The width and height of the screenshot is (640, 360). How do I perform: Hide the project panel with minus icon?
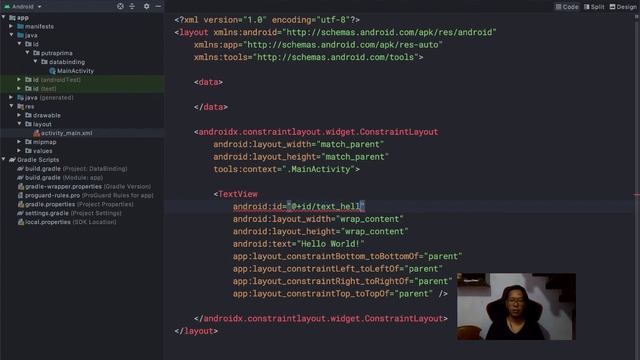(x=158, y=6)
